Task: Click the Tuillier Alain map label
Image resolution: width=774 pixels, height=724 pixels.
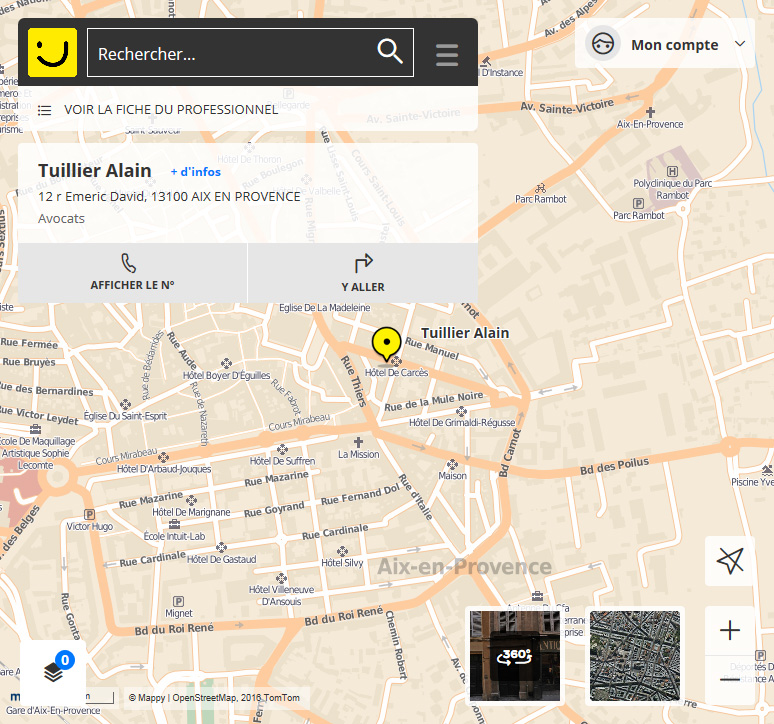Action: click(465, 333)
